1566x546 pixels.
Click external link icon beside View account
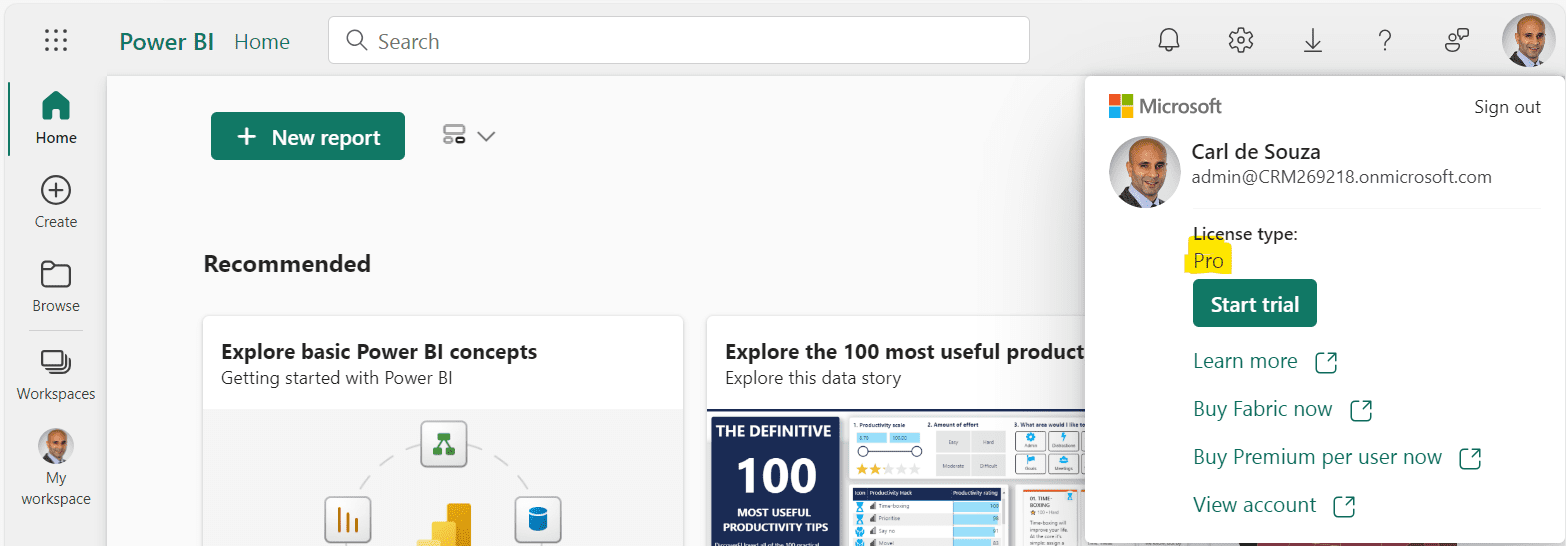[1345, 506]
